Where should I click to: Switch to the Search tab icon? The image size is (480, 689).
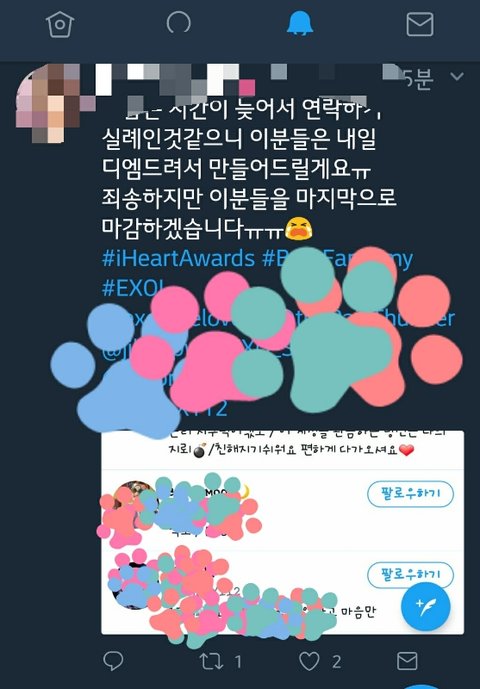pos(179,23)
